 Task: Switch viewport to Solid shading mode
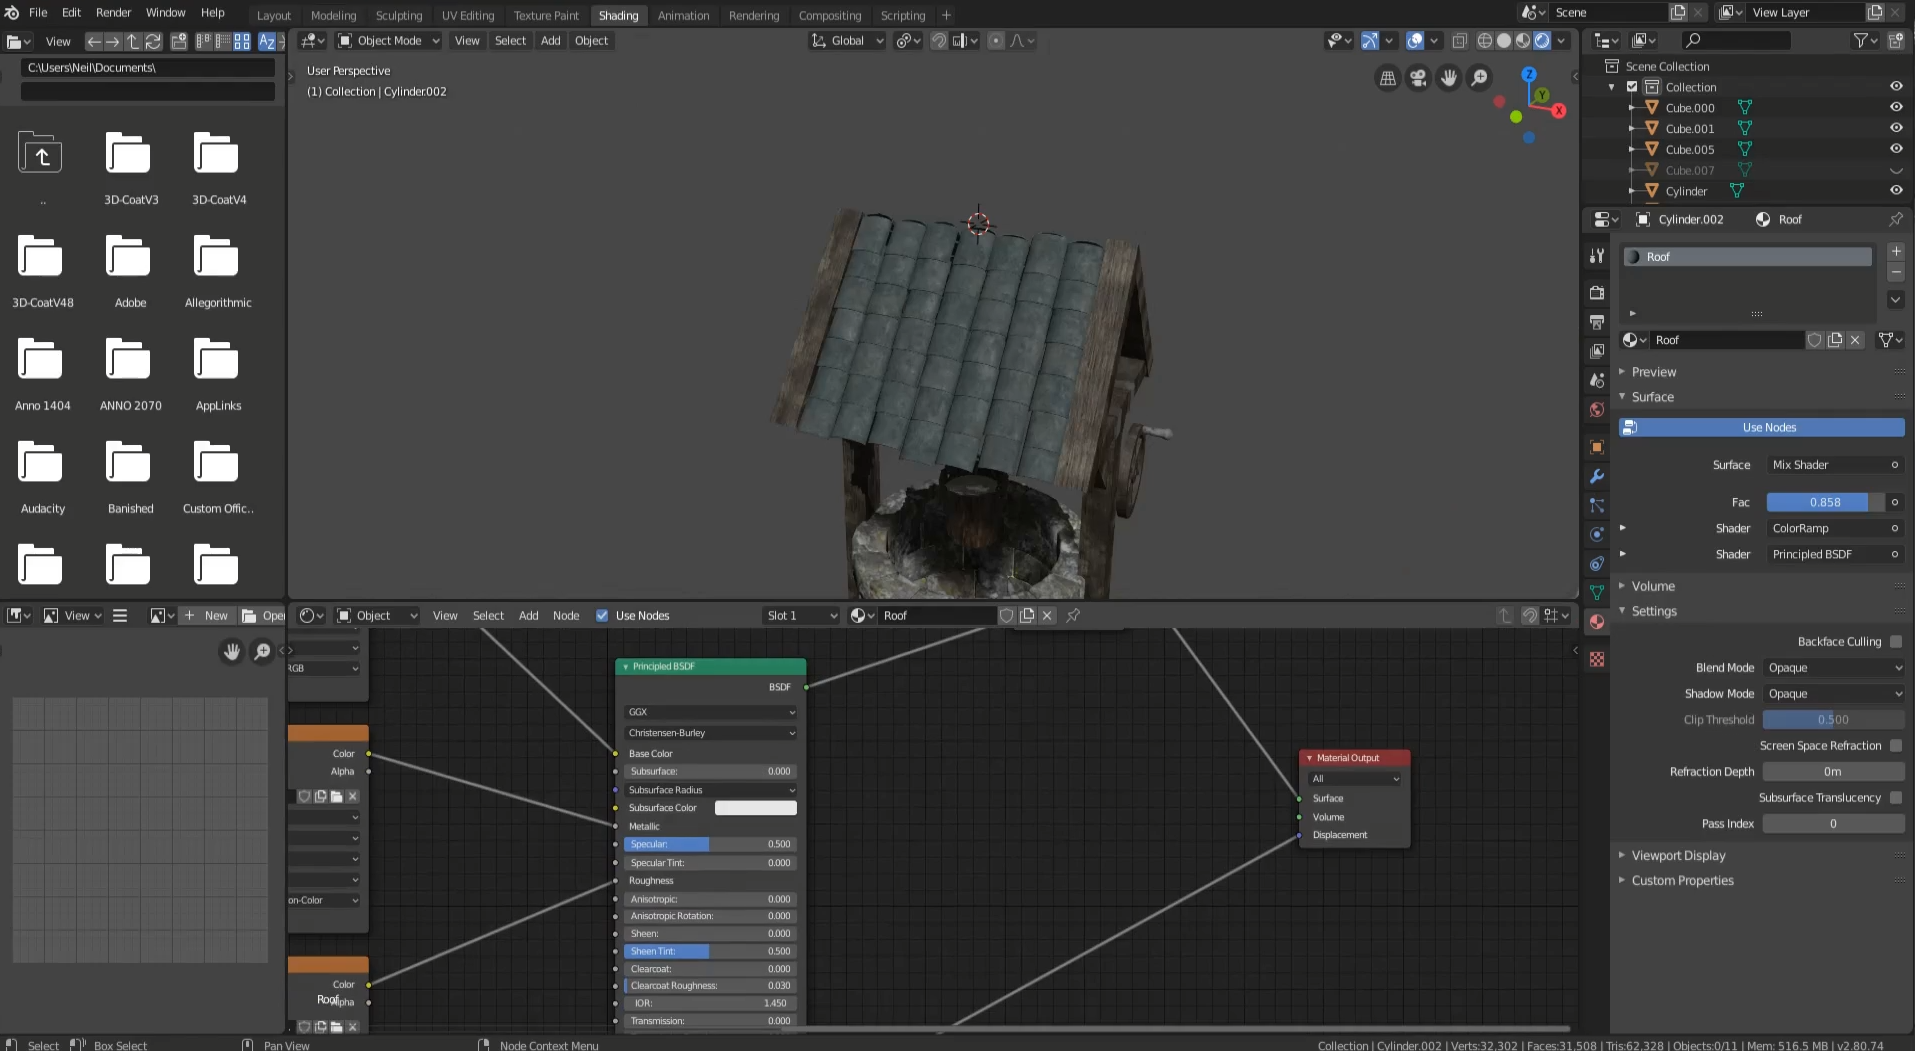coord(1503,41)
